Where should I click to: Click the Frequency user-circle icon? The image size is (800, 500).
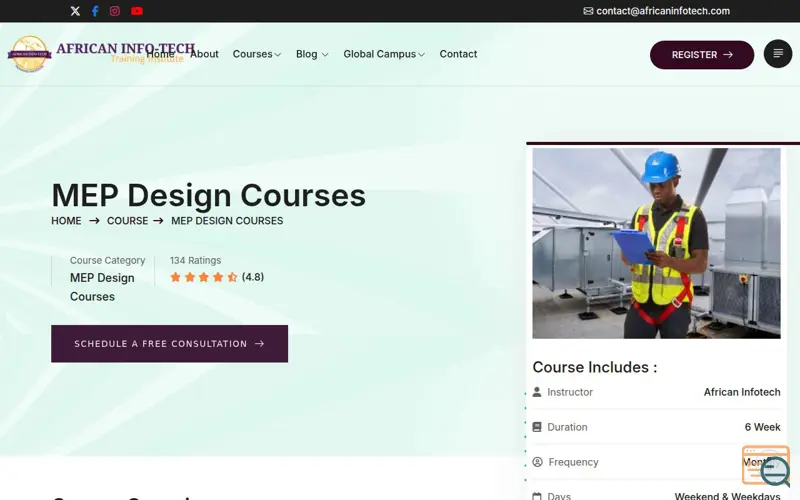537,462
